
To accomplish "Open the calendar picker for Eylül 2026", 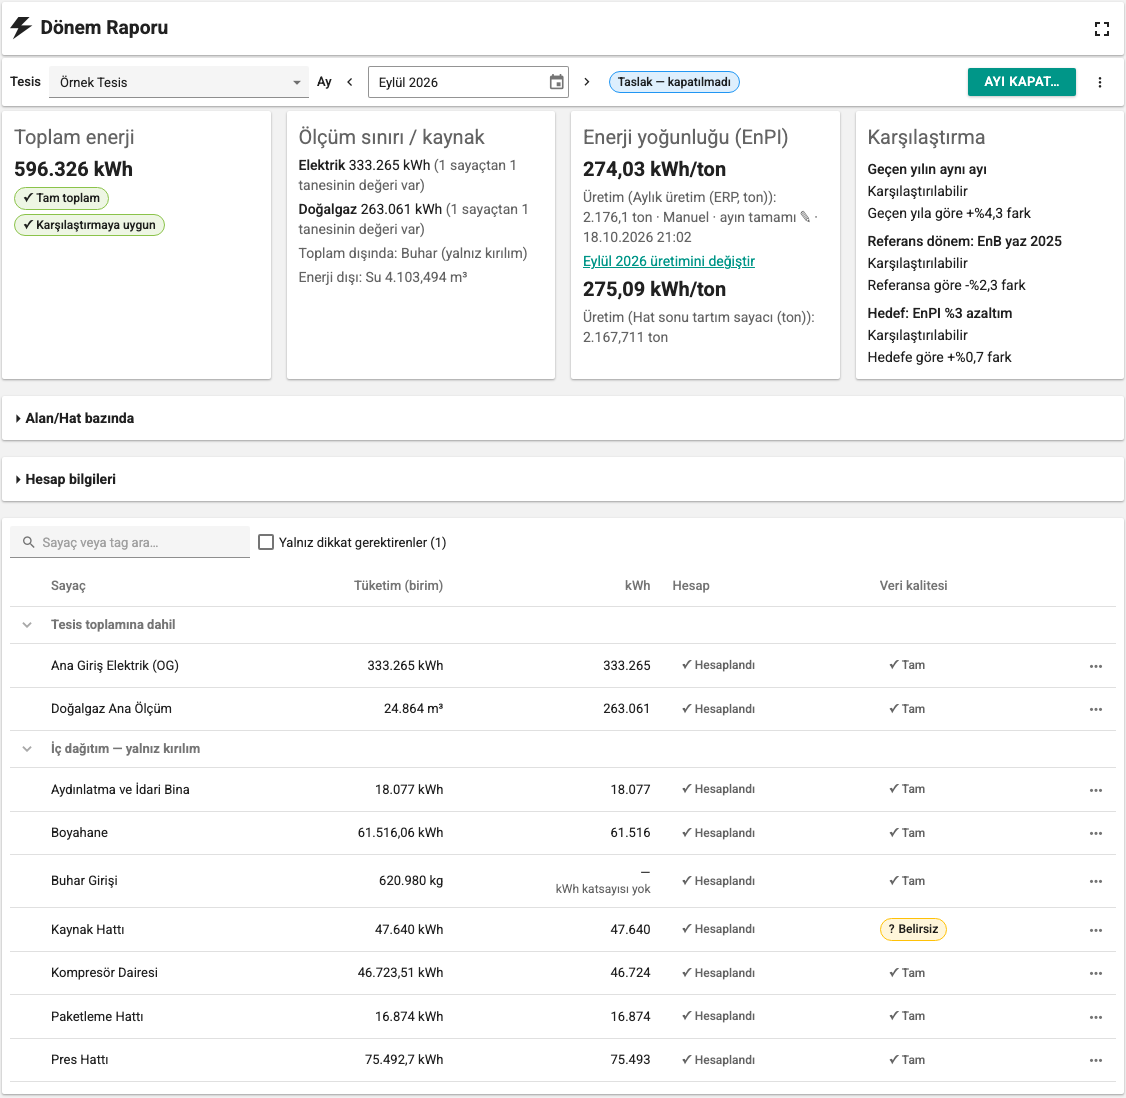I will (557, 82).
